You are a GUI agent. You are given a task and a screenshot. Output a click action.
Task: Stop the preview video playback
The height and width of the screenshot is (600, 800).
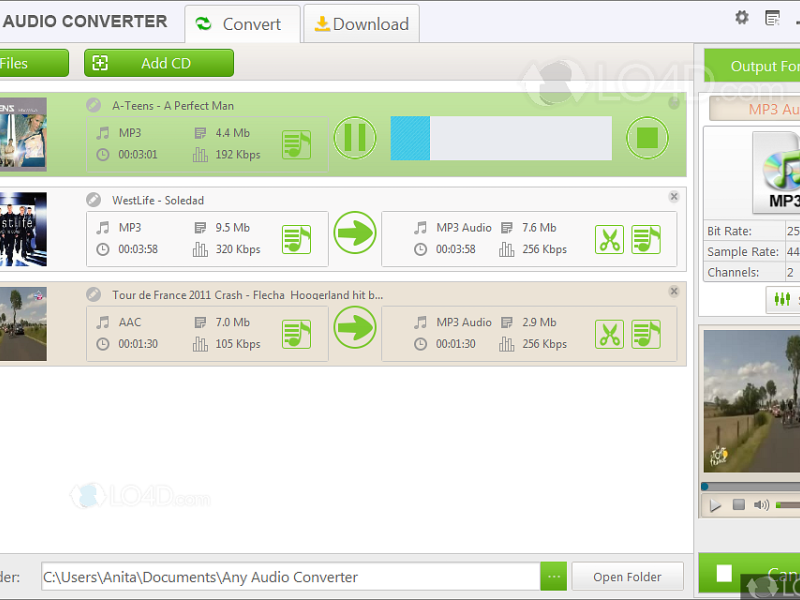pos(738,505)
